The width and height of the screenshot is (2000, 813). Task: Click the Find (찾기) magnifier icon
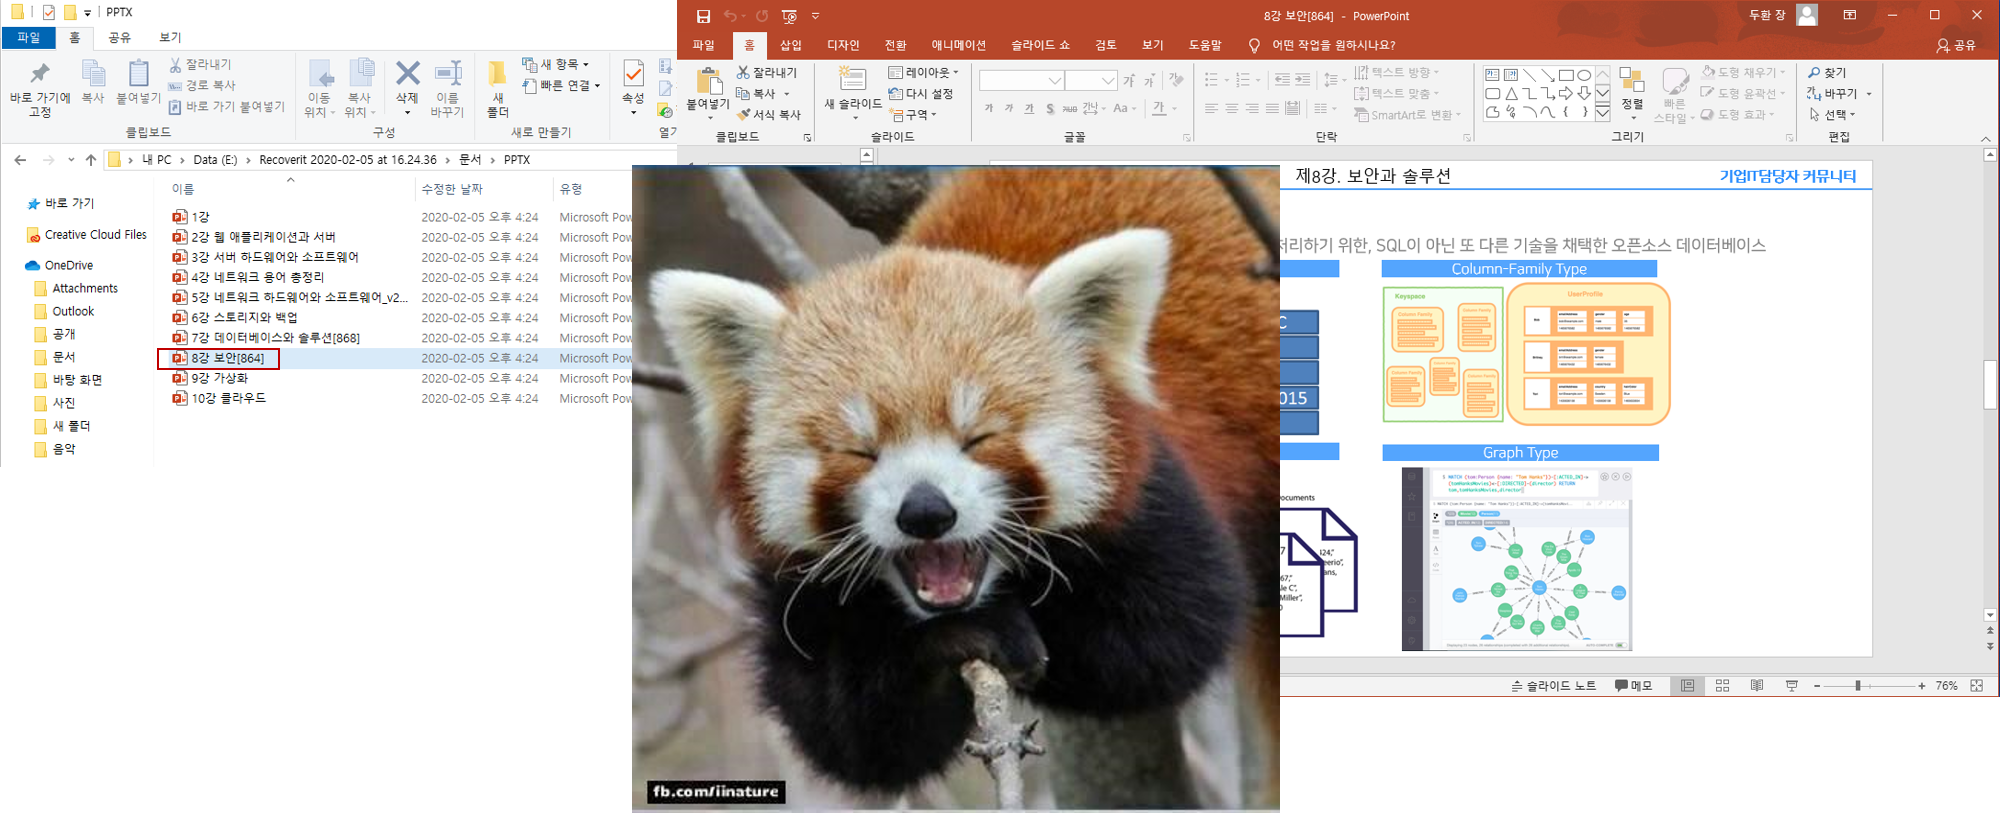[1814, 73]
